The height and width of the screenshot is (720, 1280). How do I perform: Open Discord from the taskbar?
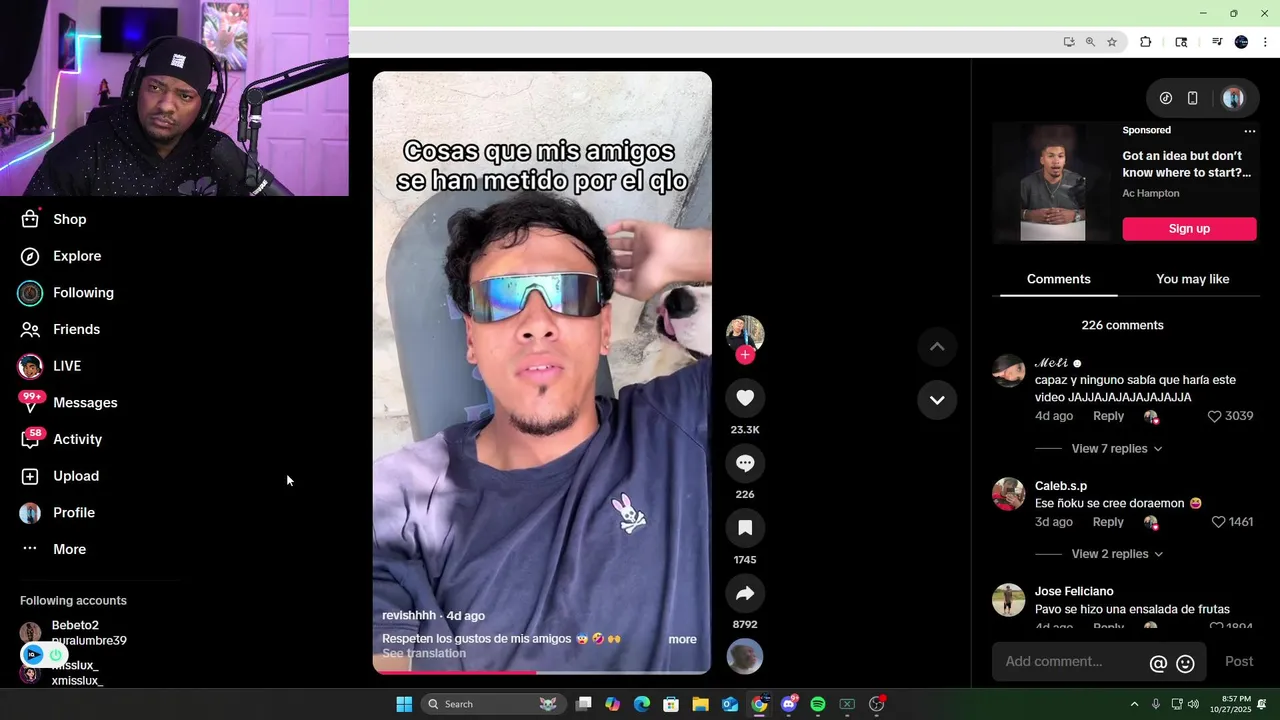[x=789, y=704]
